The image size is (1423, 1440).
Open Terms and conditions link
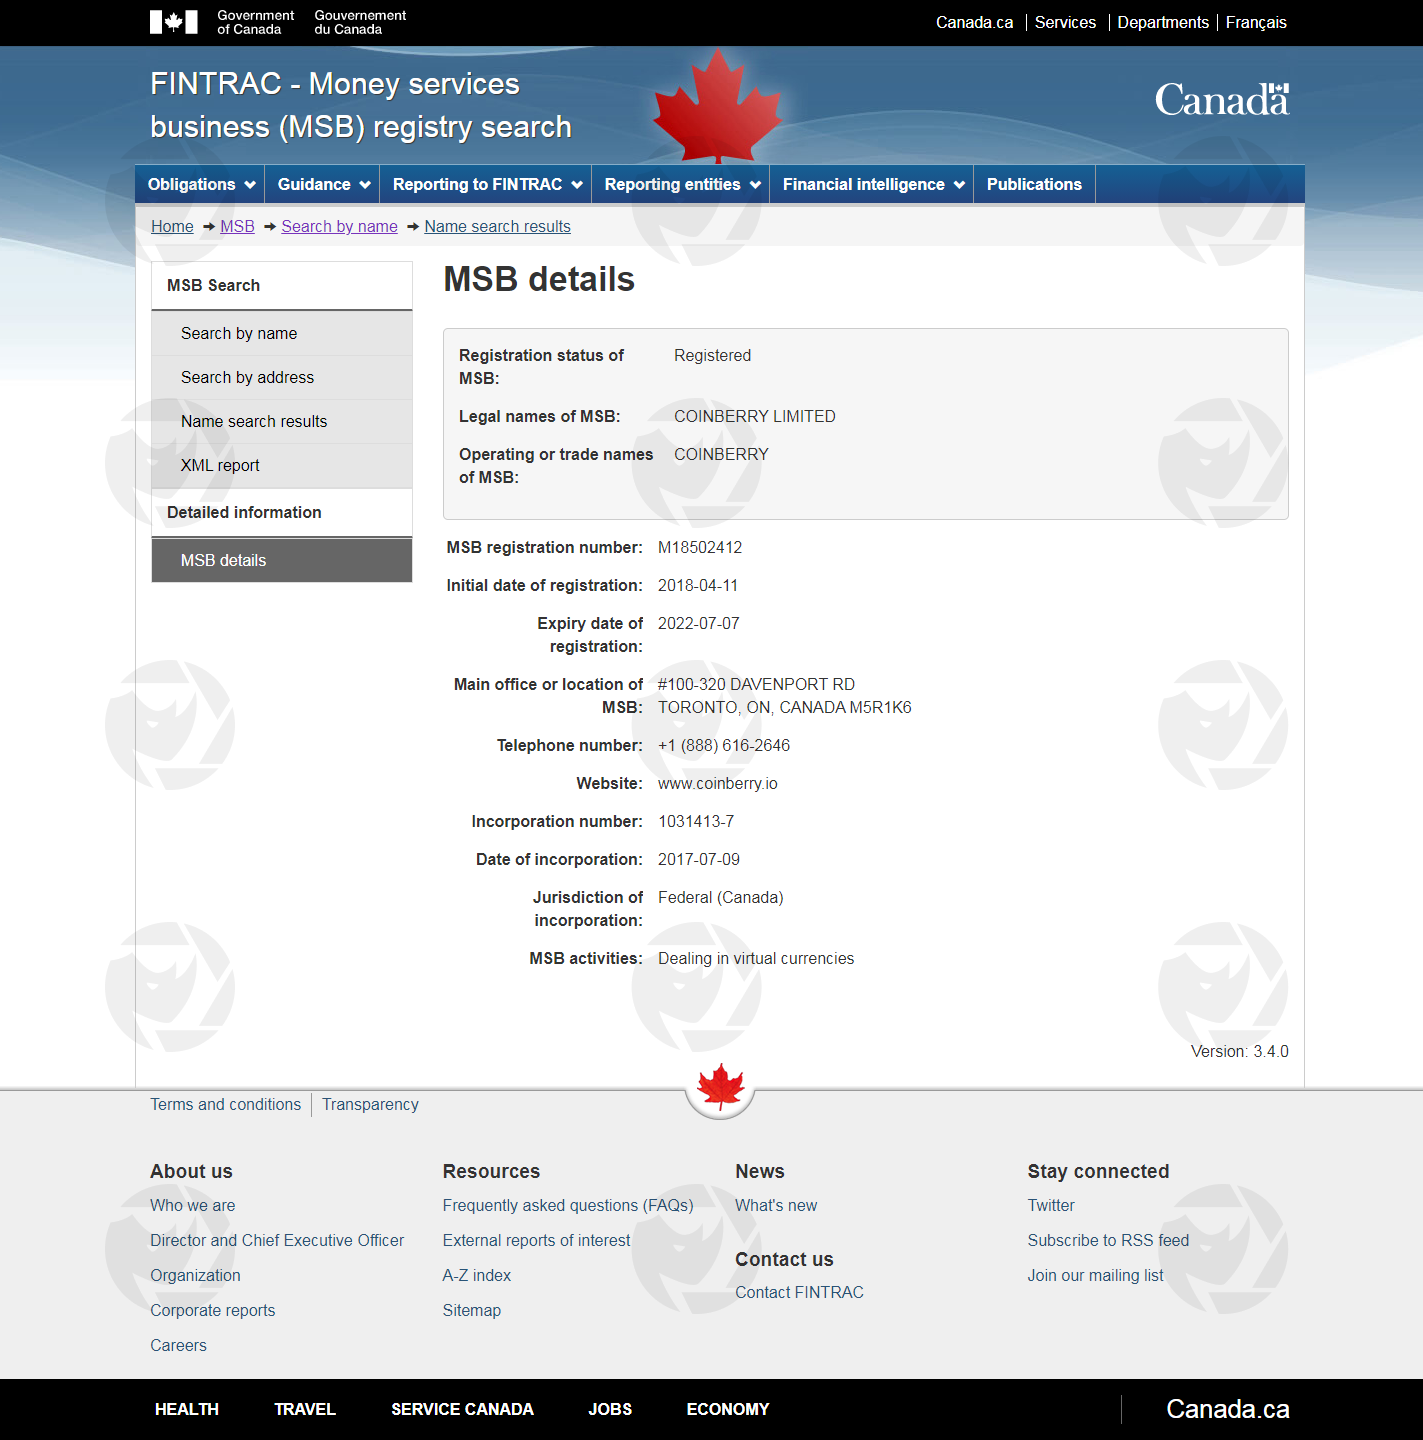tap(225, 1104)
